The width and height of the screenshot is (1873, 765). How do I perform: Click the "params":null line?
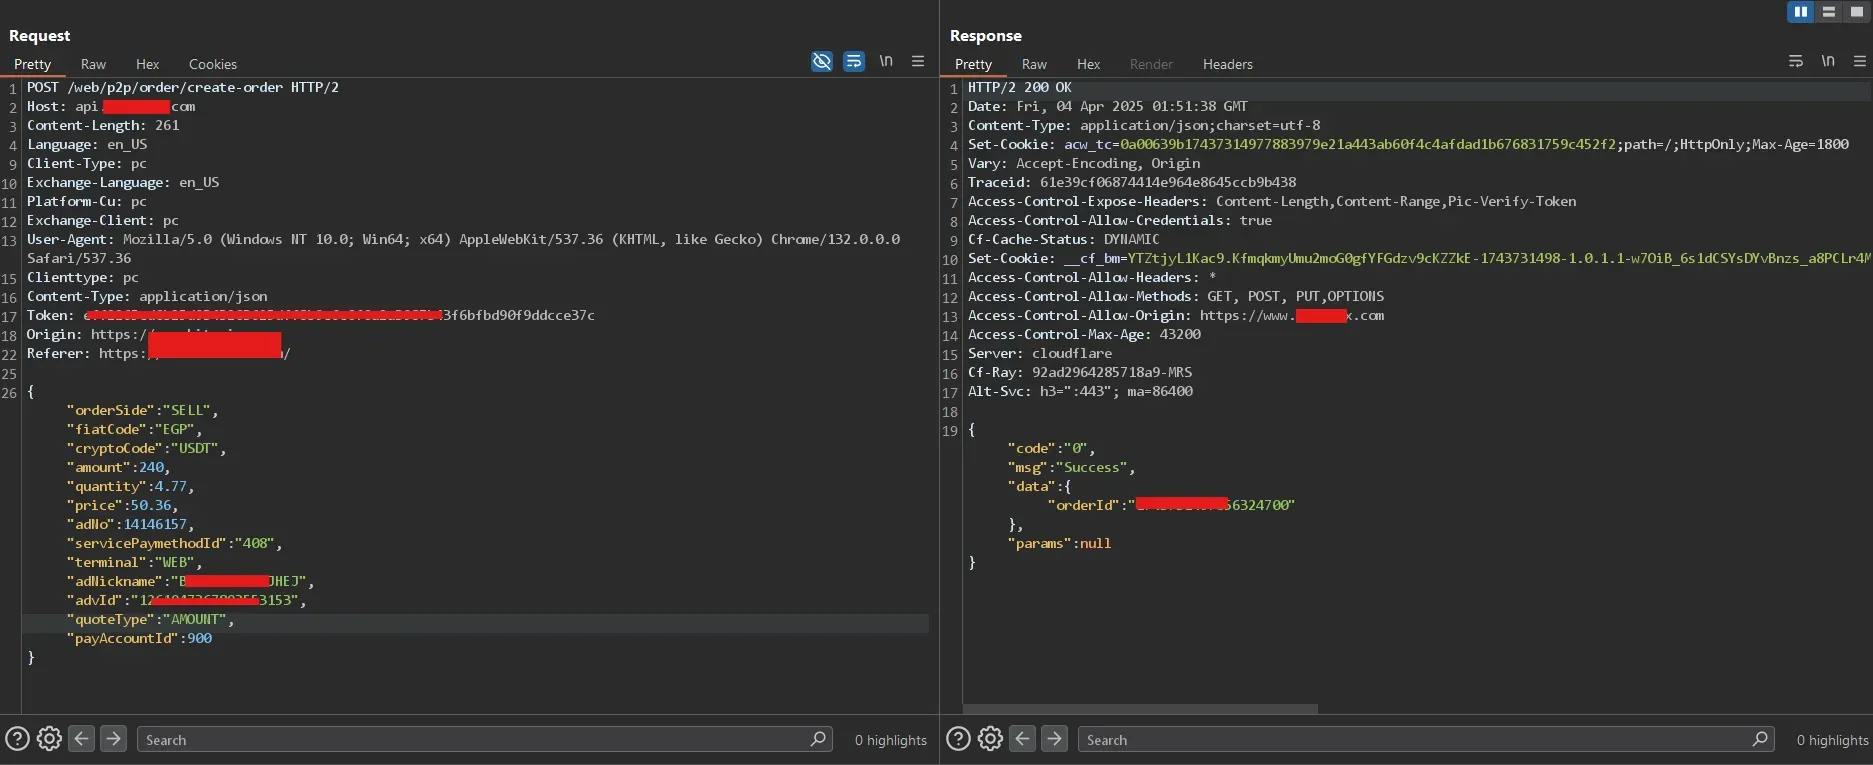point(1059,543)
